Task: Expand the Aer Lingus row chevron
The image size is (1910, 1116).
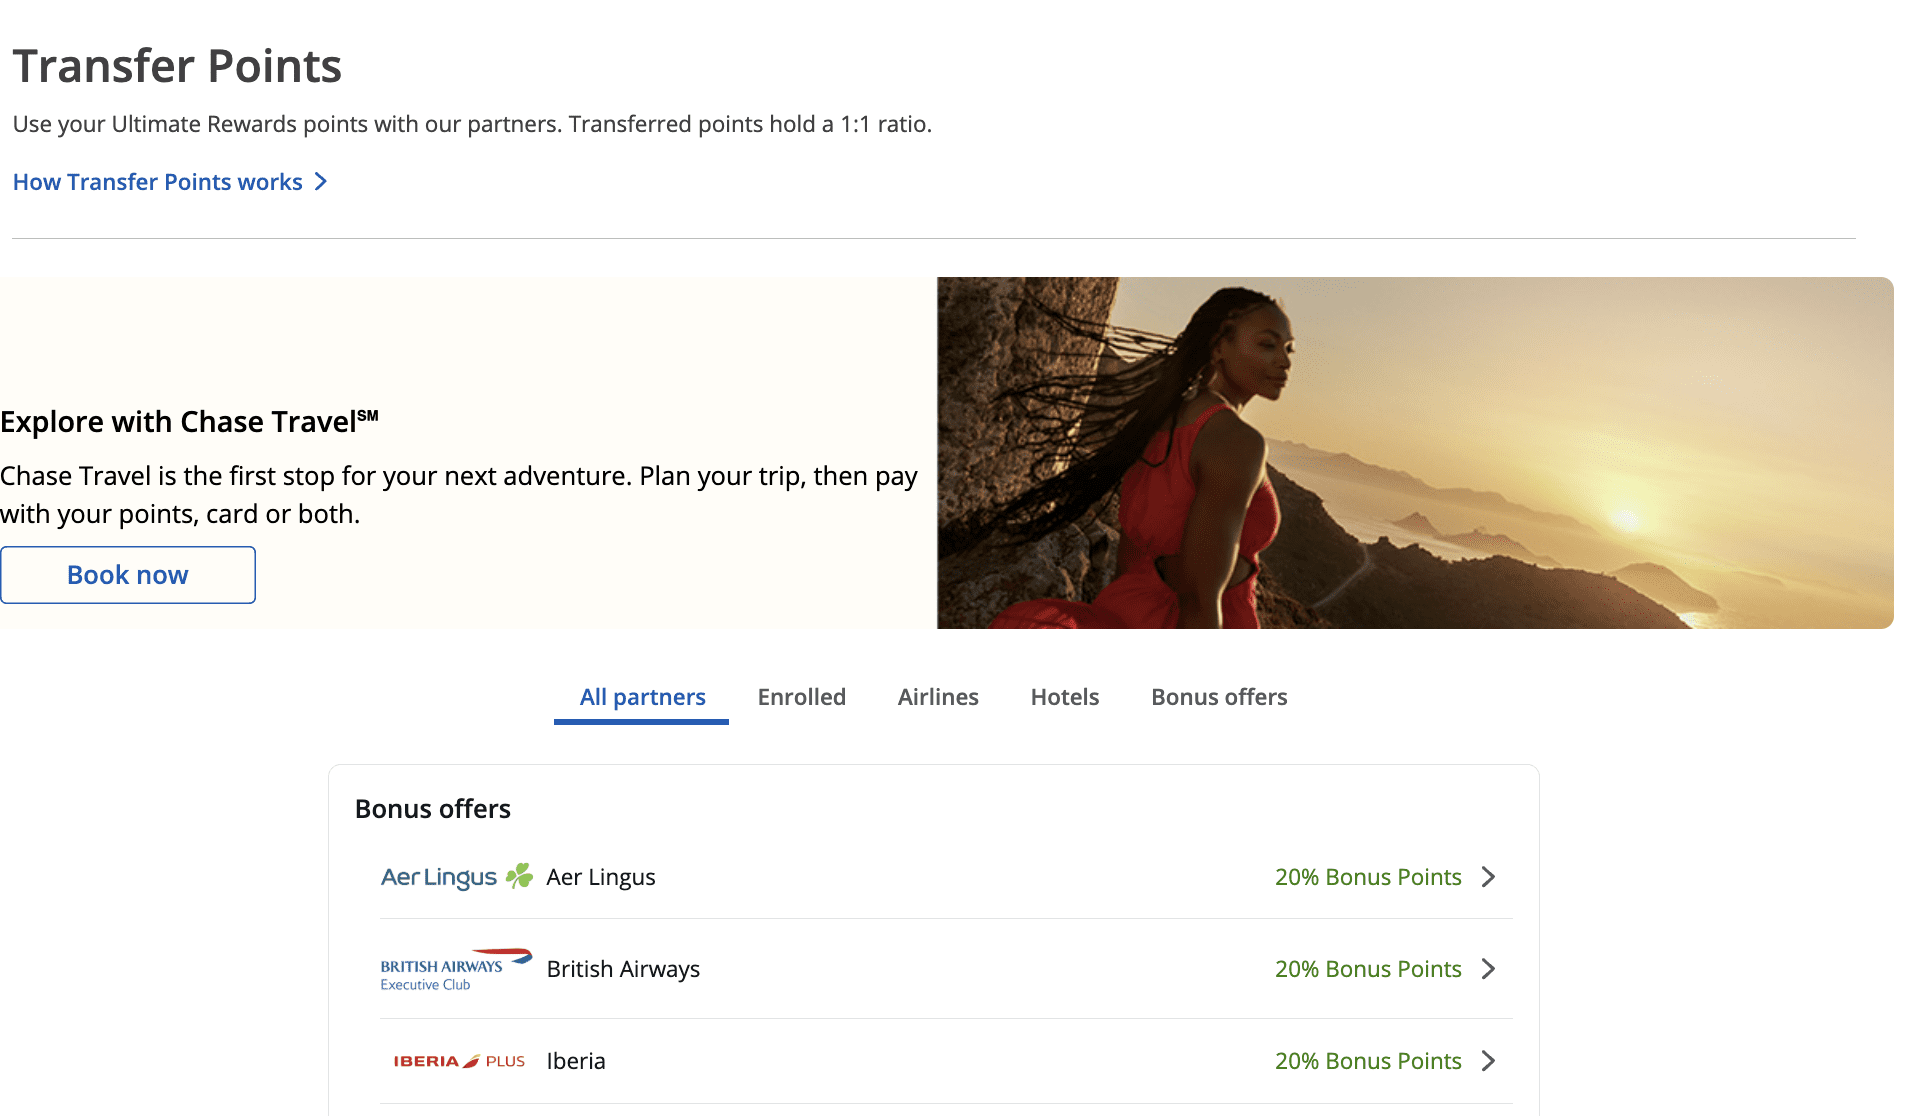Action: pos(1489,877)
